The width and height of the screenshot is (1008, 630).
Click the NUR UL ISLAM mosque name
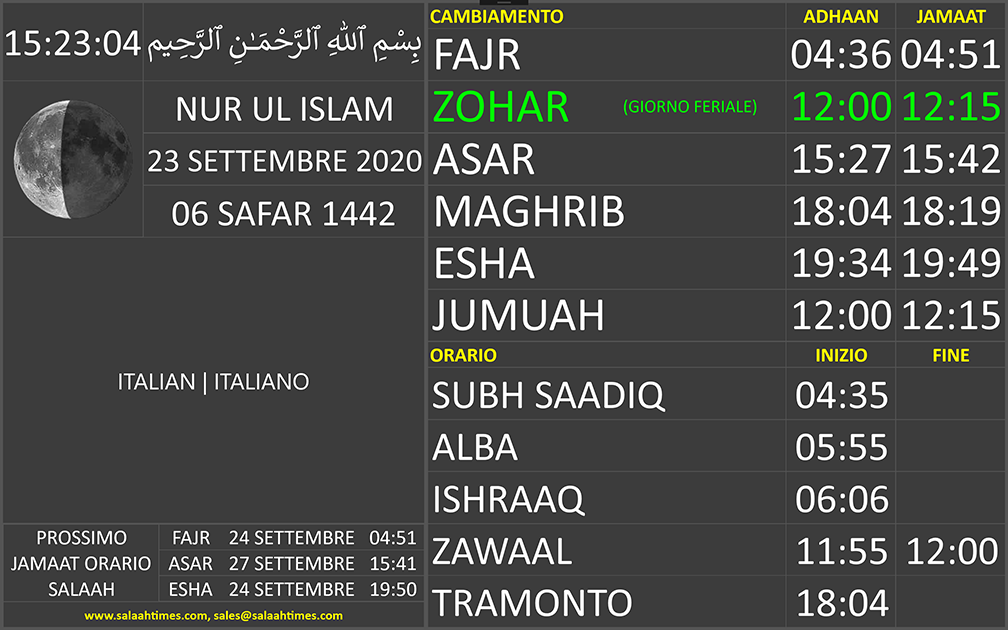click(x=284, y=108)
